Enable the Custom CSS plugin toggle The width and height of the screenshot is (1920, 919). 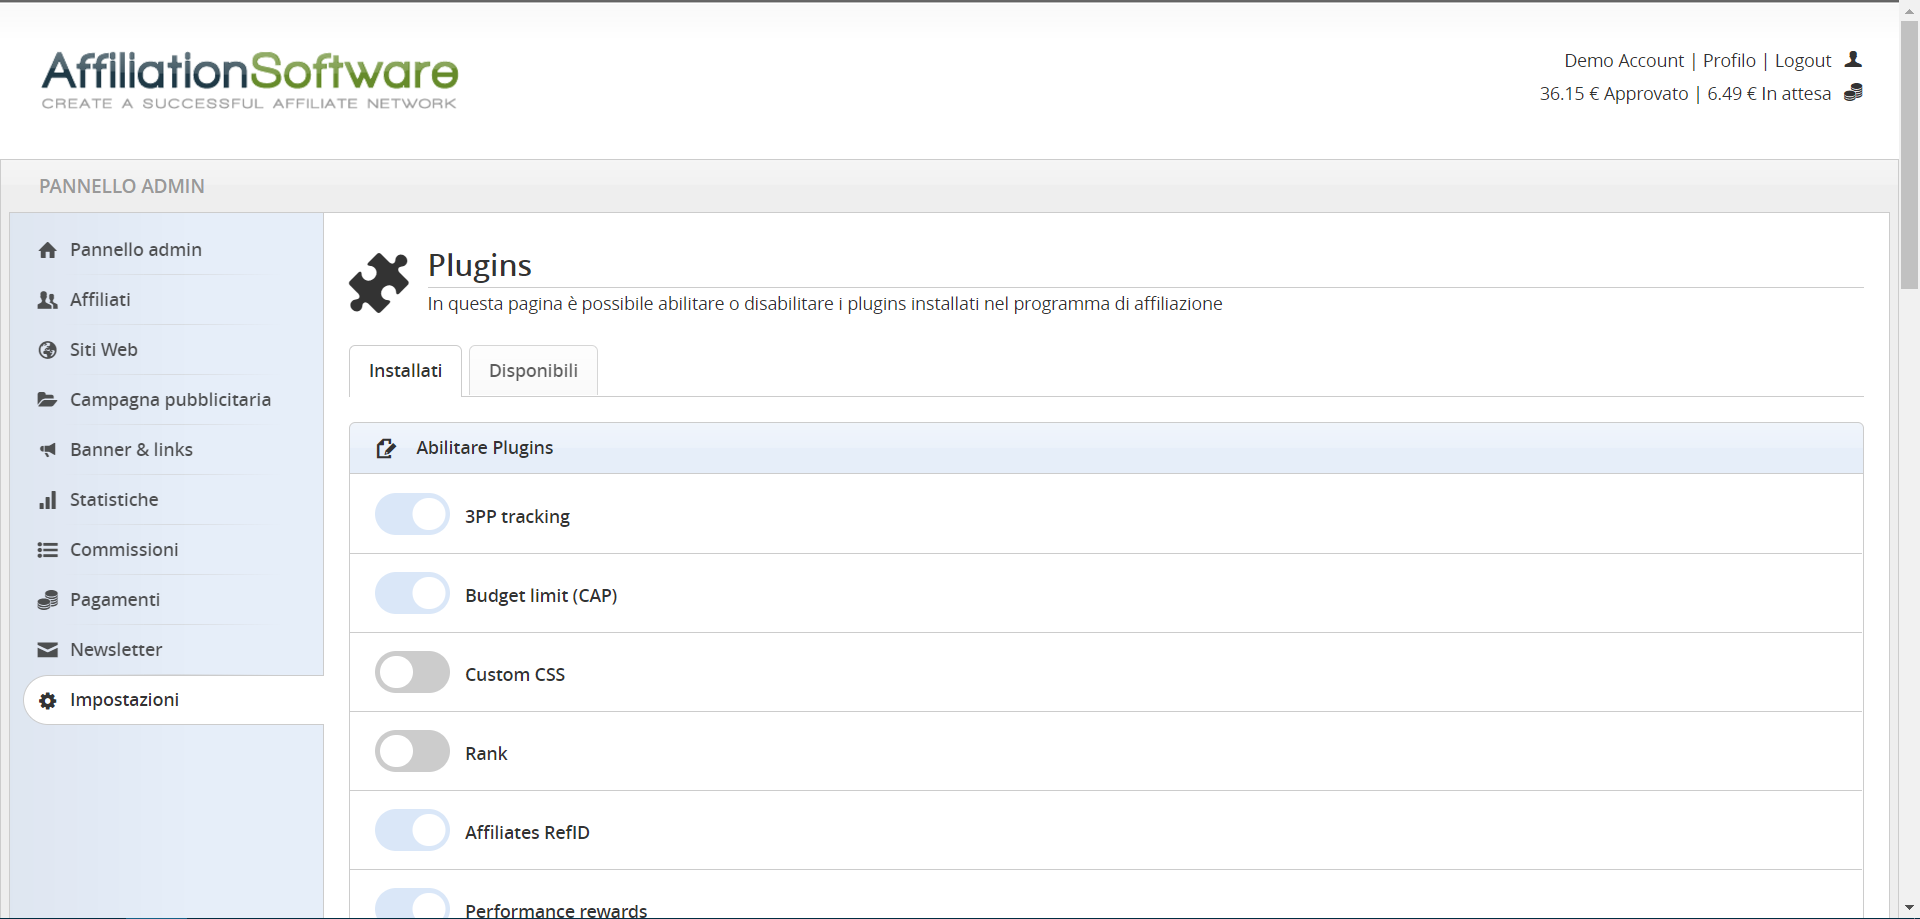(412, 673)
